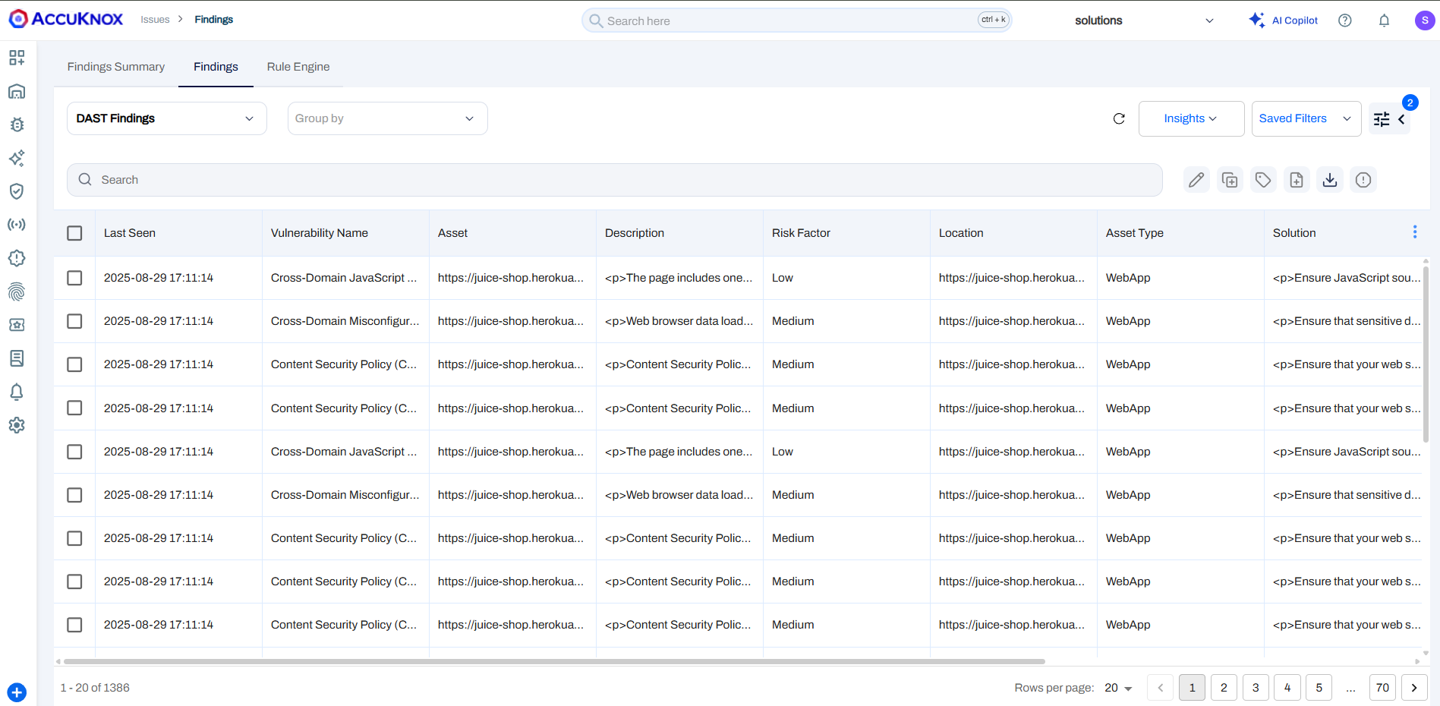Open the filter sliders panel icon
This screenshot has height=706, width=1440.
1382,119
